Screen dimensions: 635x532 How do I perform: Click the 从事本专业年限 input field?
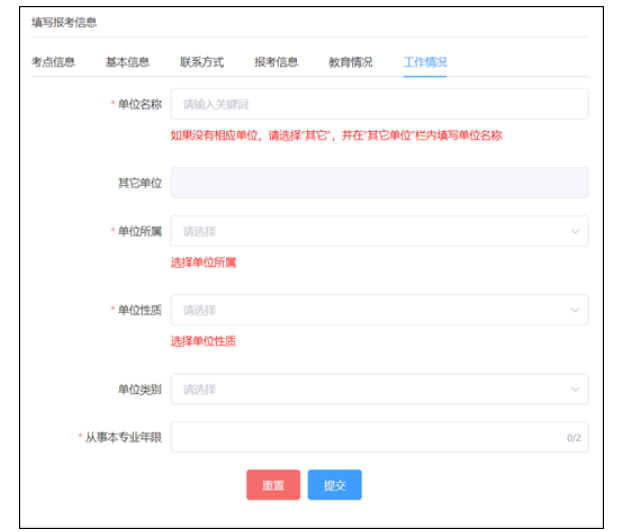(x=365, y=437)
